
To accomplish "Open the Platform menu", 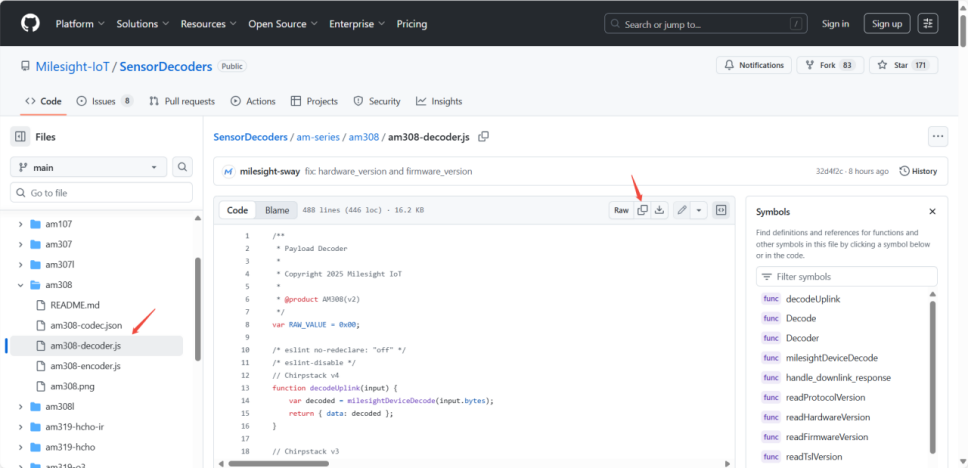I will tap(80, 24).
